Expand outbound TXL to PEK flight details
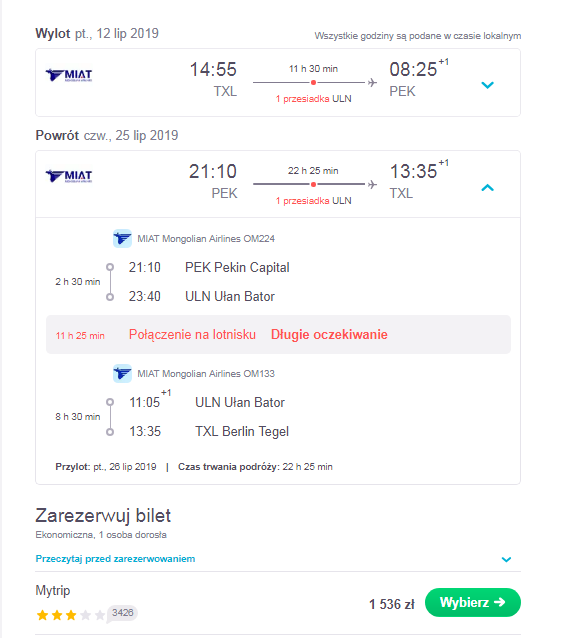579x638 pixels. click(487, 85)
